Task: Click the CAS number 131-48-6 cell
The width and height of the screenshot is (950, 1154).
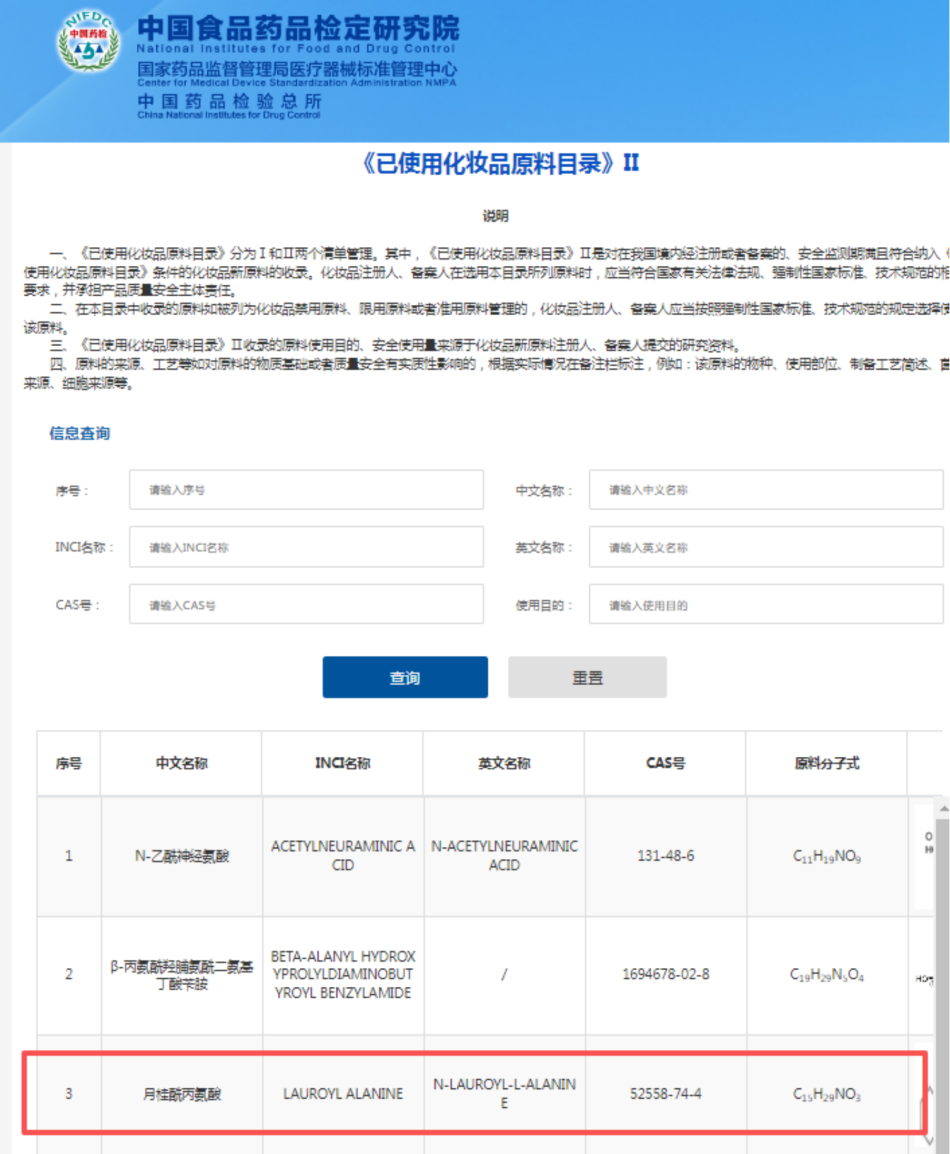Action: pos(663,856)
